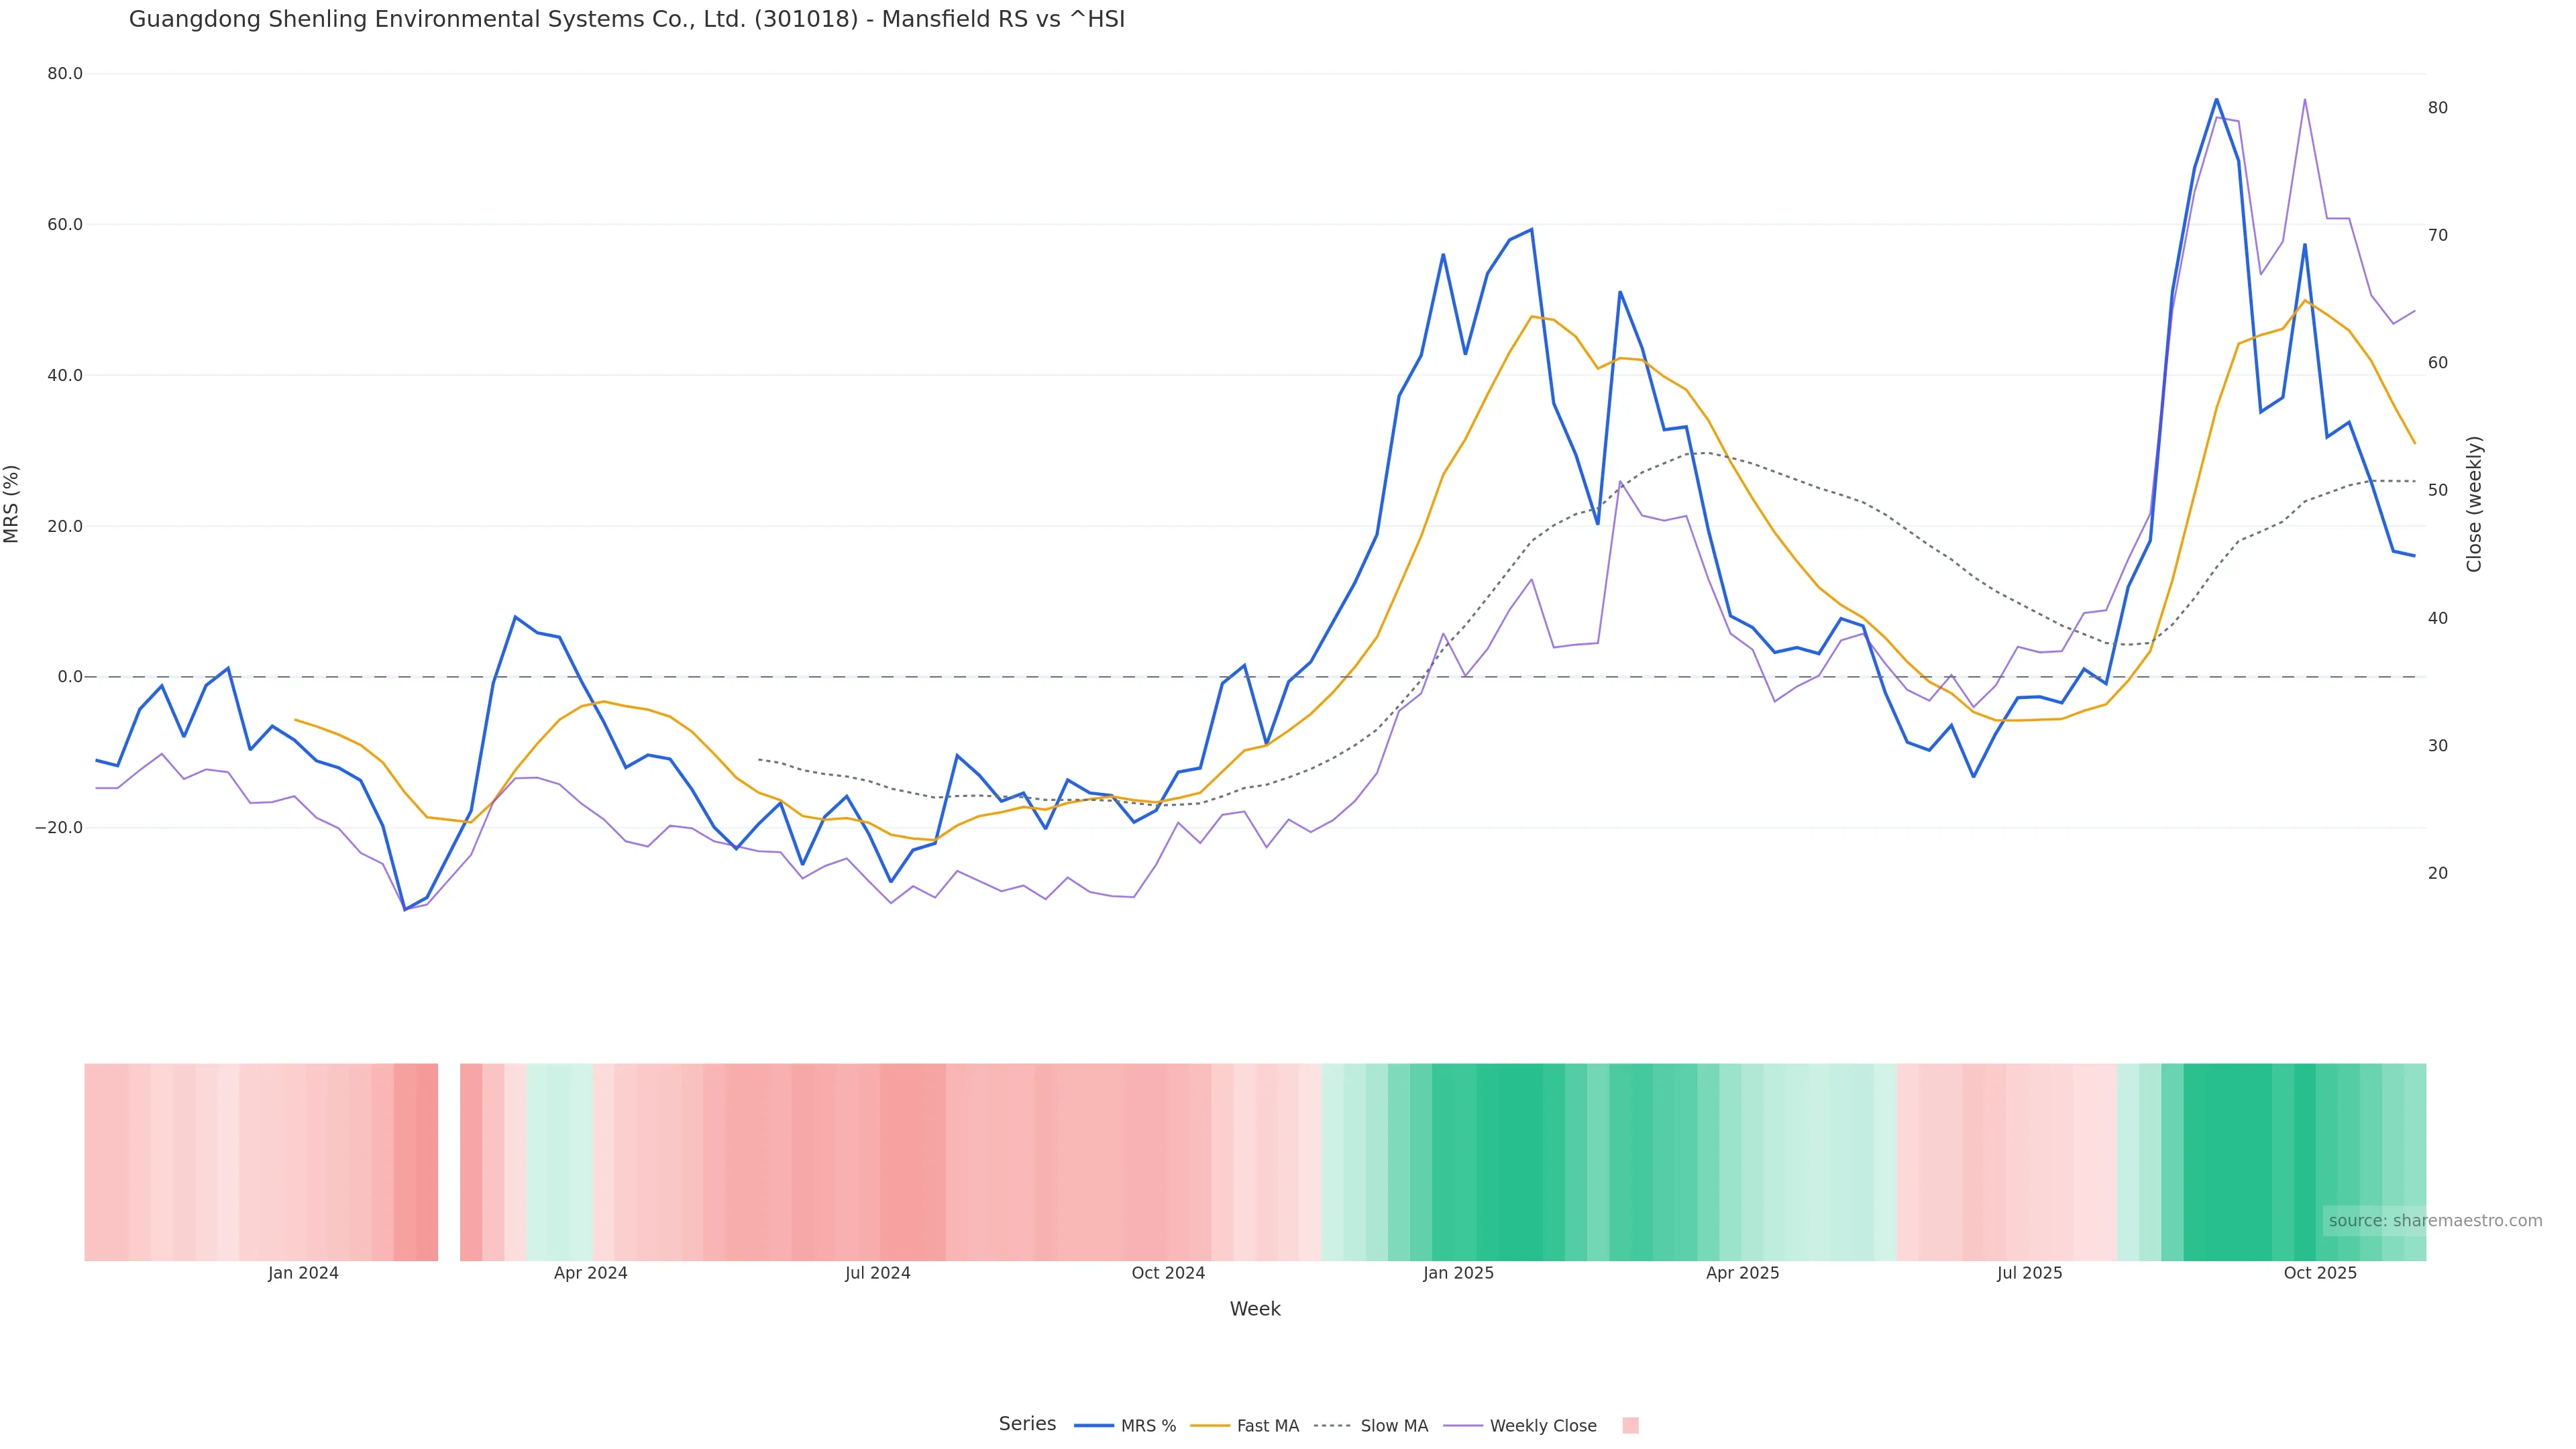Click the −20.0 left y-axis tick
This screenshot has height=1449, width=2576.
(x=59, y=828)
